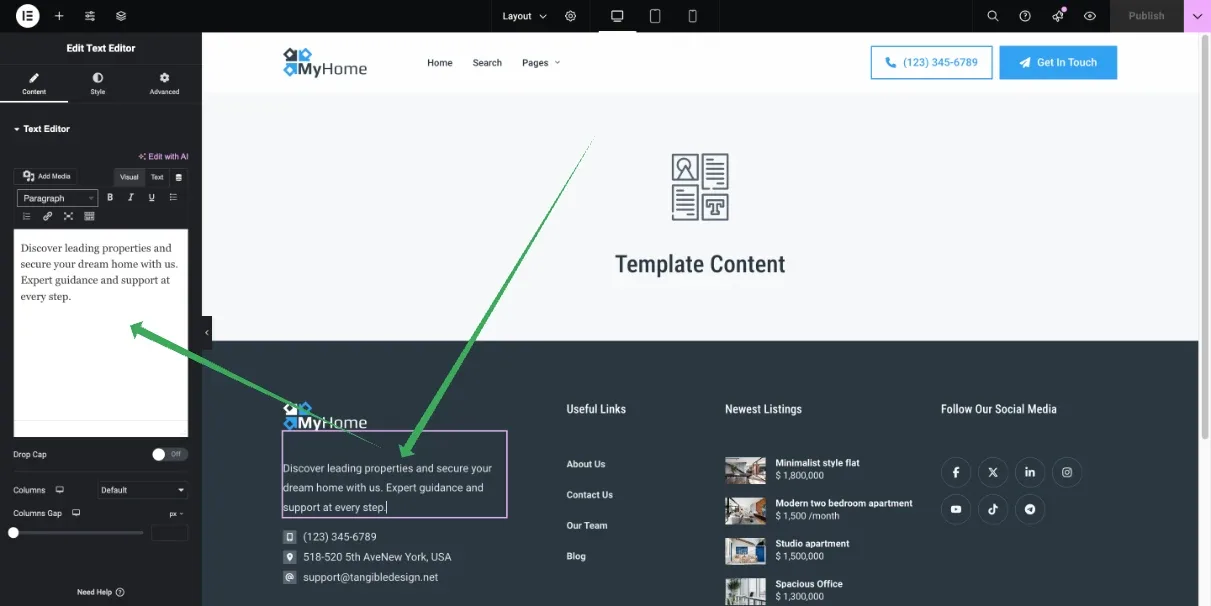Toggle the Drop Cap switch
This screenshot has height=606, width=1211.
pos(170,454)
